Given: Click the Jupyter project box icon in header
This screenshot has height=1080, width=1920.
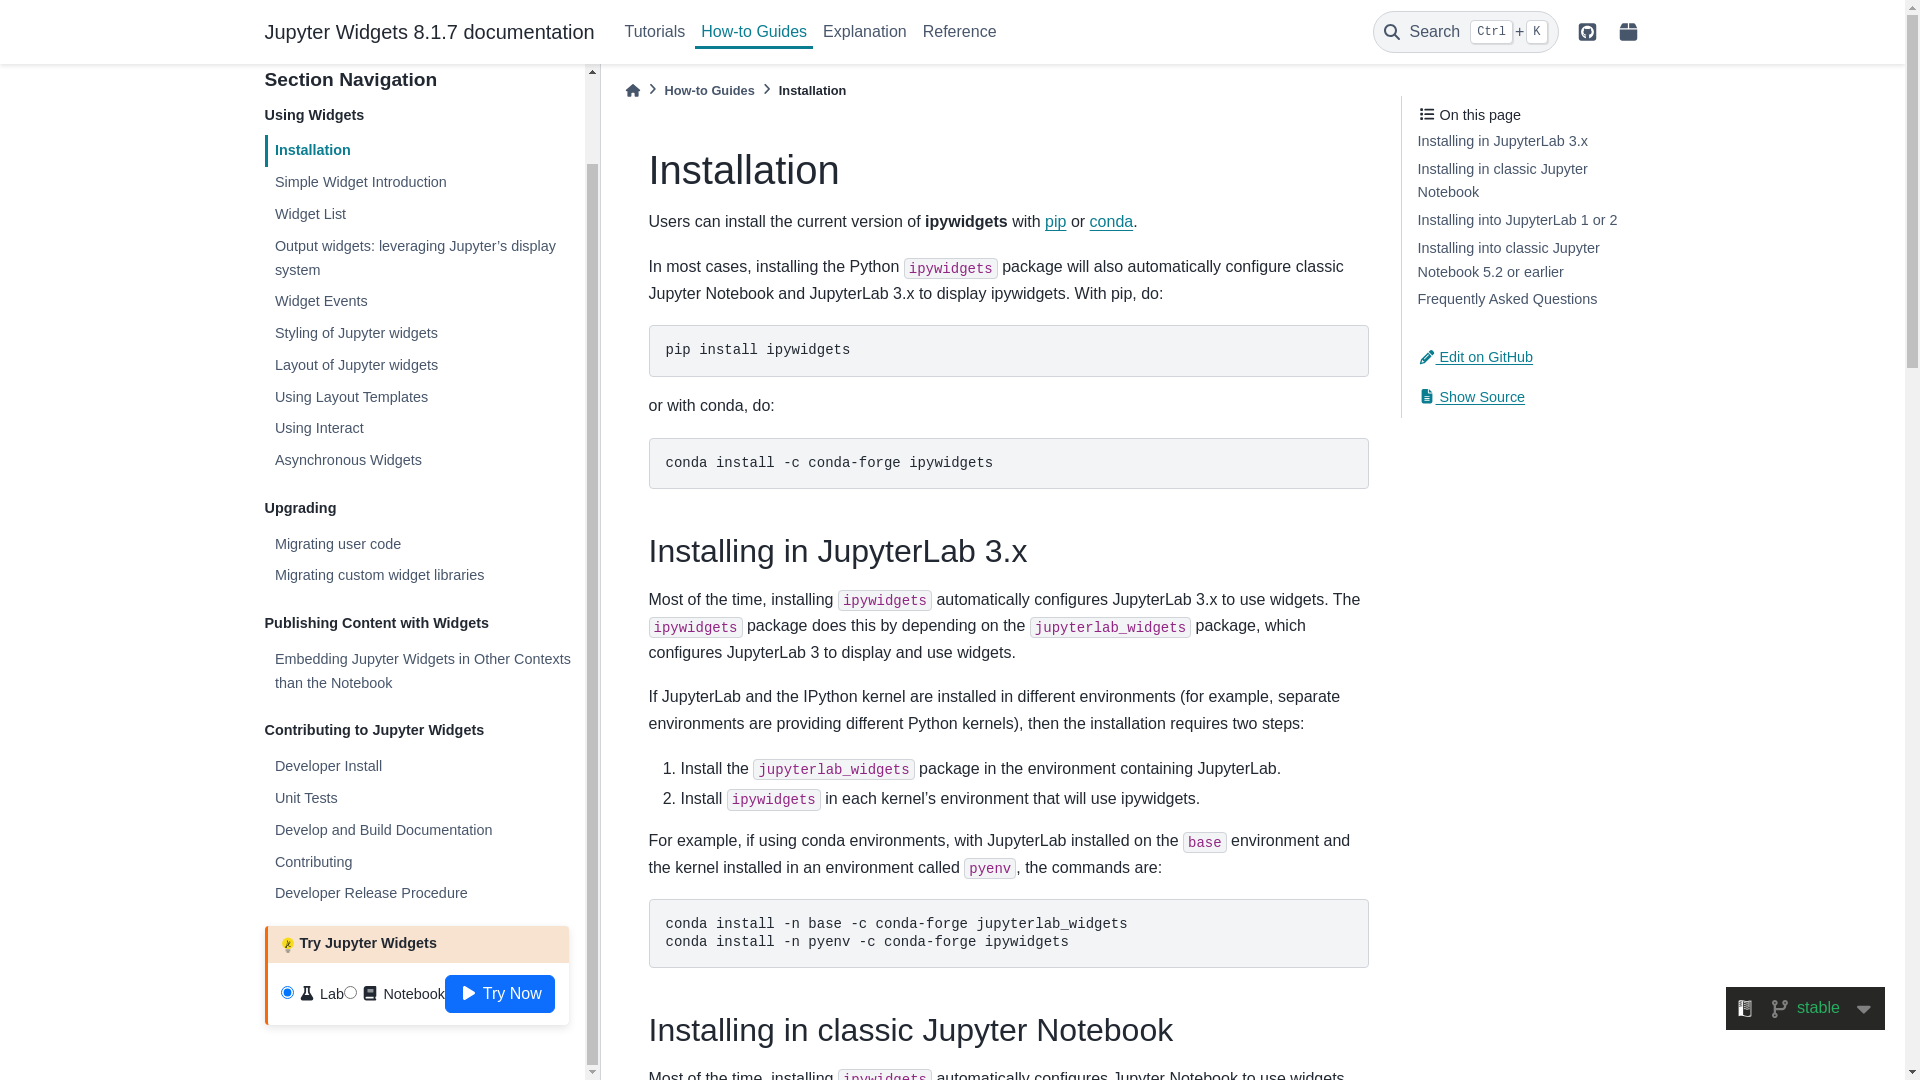Looking at the screenshot, I should coord(1628,32).
